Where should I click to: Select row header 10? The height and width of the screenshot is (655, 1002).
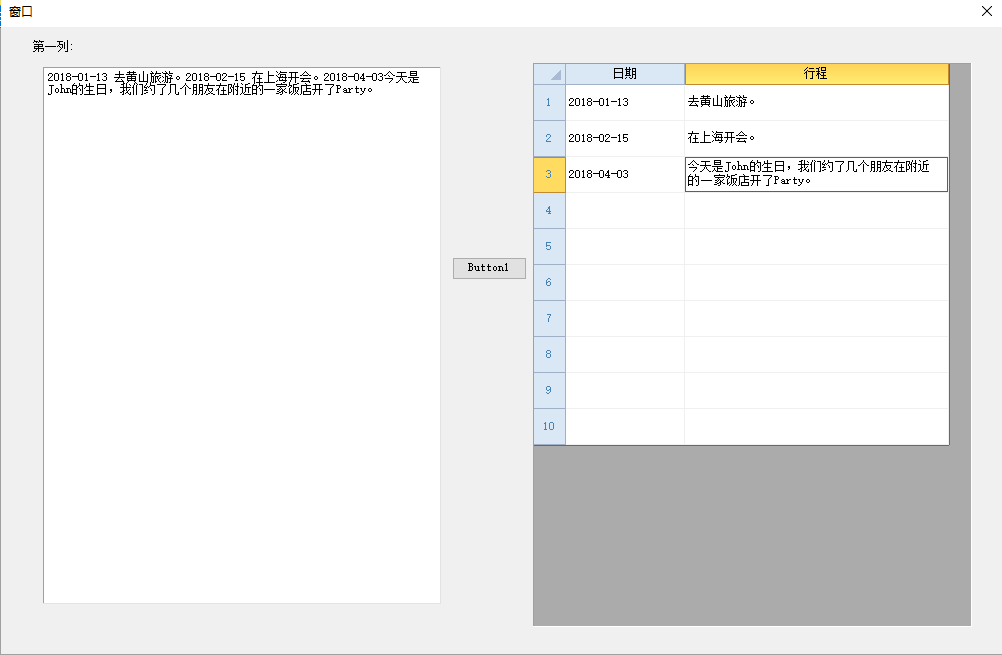[x=549, y=426]
